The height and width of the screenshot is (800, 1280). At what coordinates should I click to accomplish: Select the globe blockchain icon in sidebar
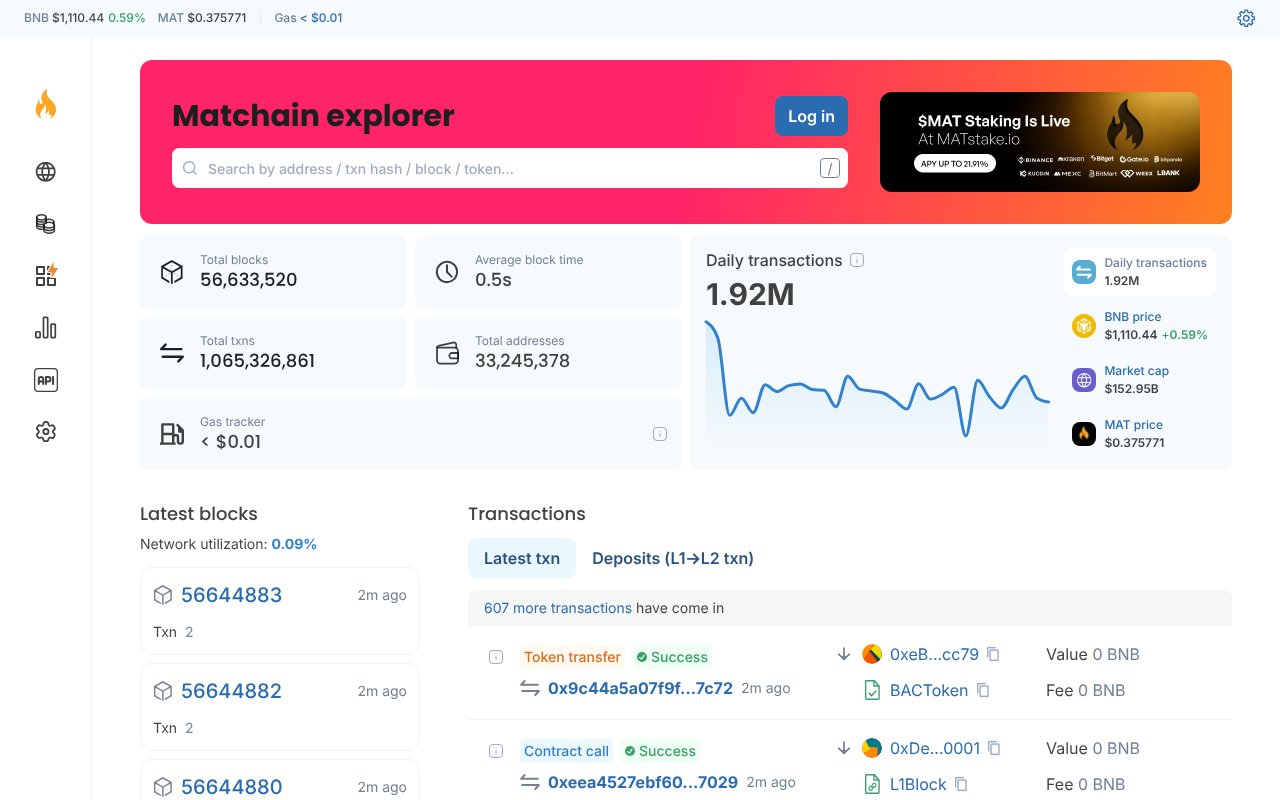click(45, 171)
